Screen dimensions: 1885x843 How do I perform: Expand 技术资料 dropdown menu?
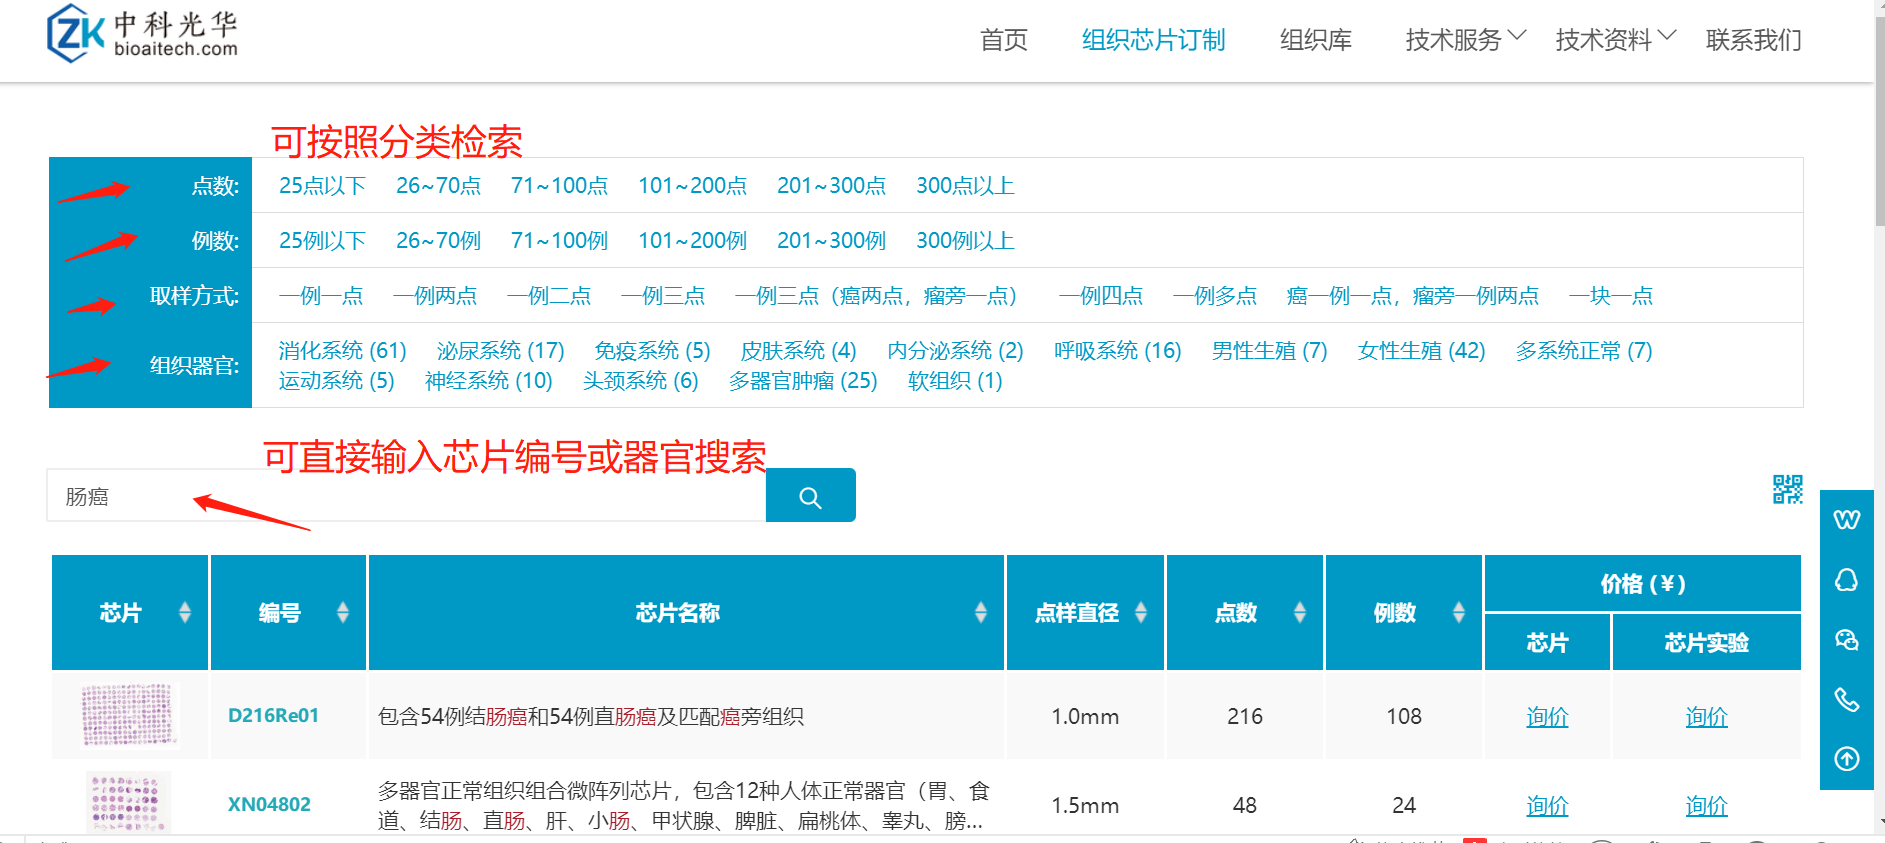pos(1616,40)
